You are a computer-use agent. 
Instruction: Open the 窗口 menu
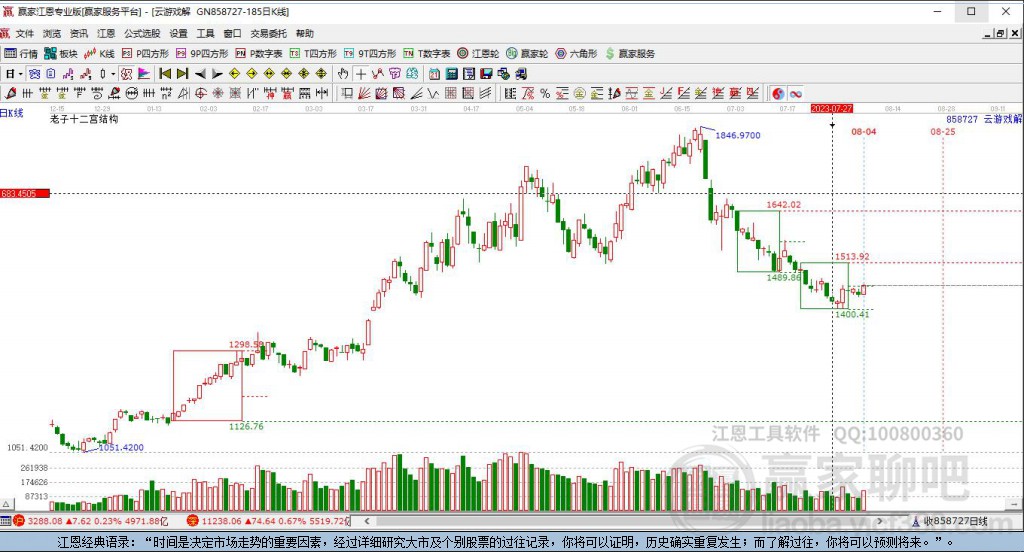click(x=232, y=33)
